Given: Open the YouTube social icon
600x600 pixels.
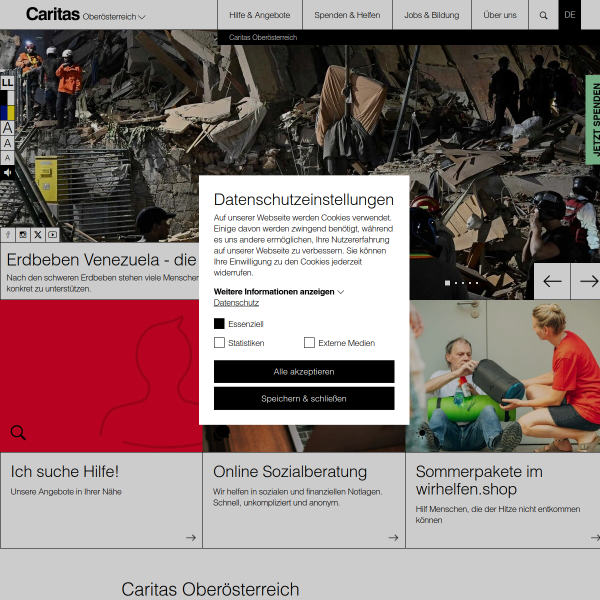Looking at the screenshot, I should 53,235.
